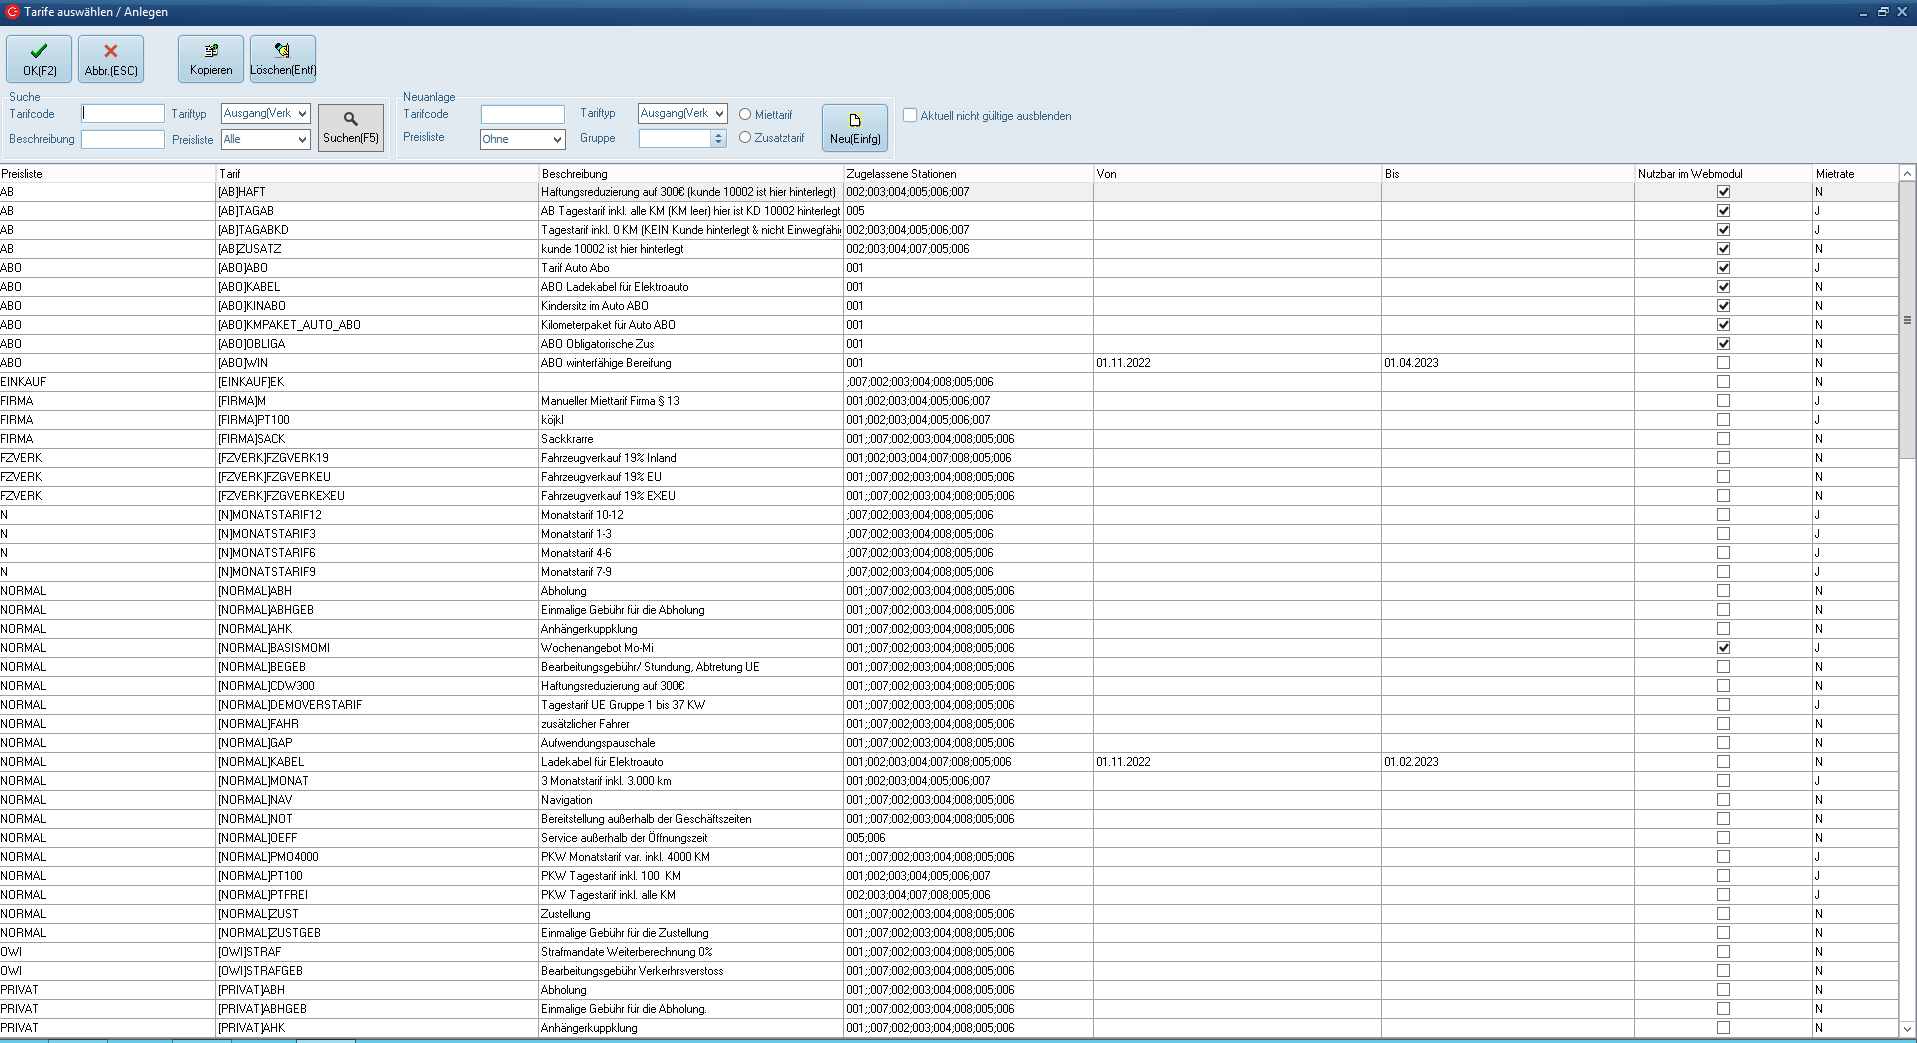Viewport: 1917px width, 1043px height.
Task: Click the scroll down arrow of table scrollbar
Action: coord(1907,1028)
